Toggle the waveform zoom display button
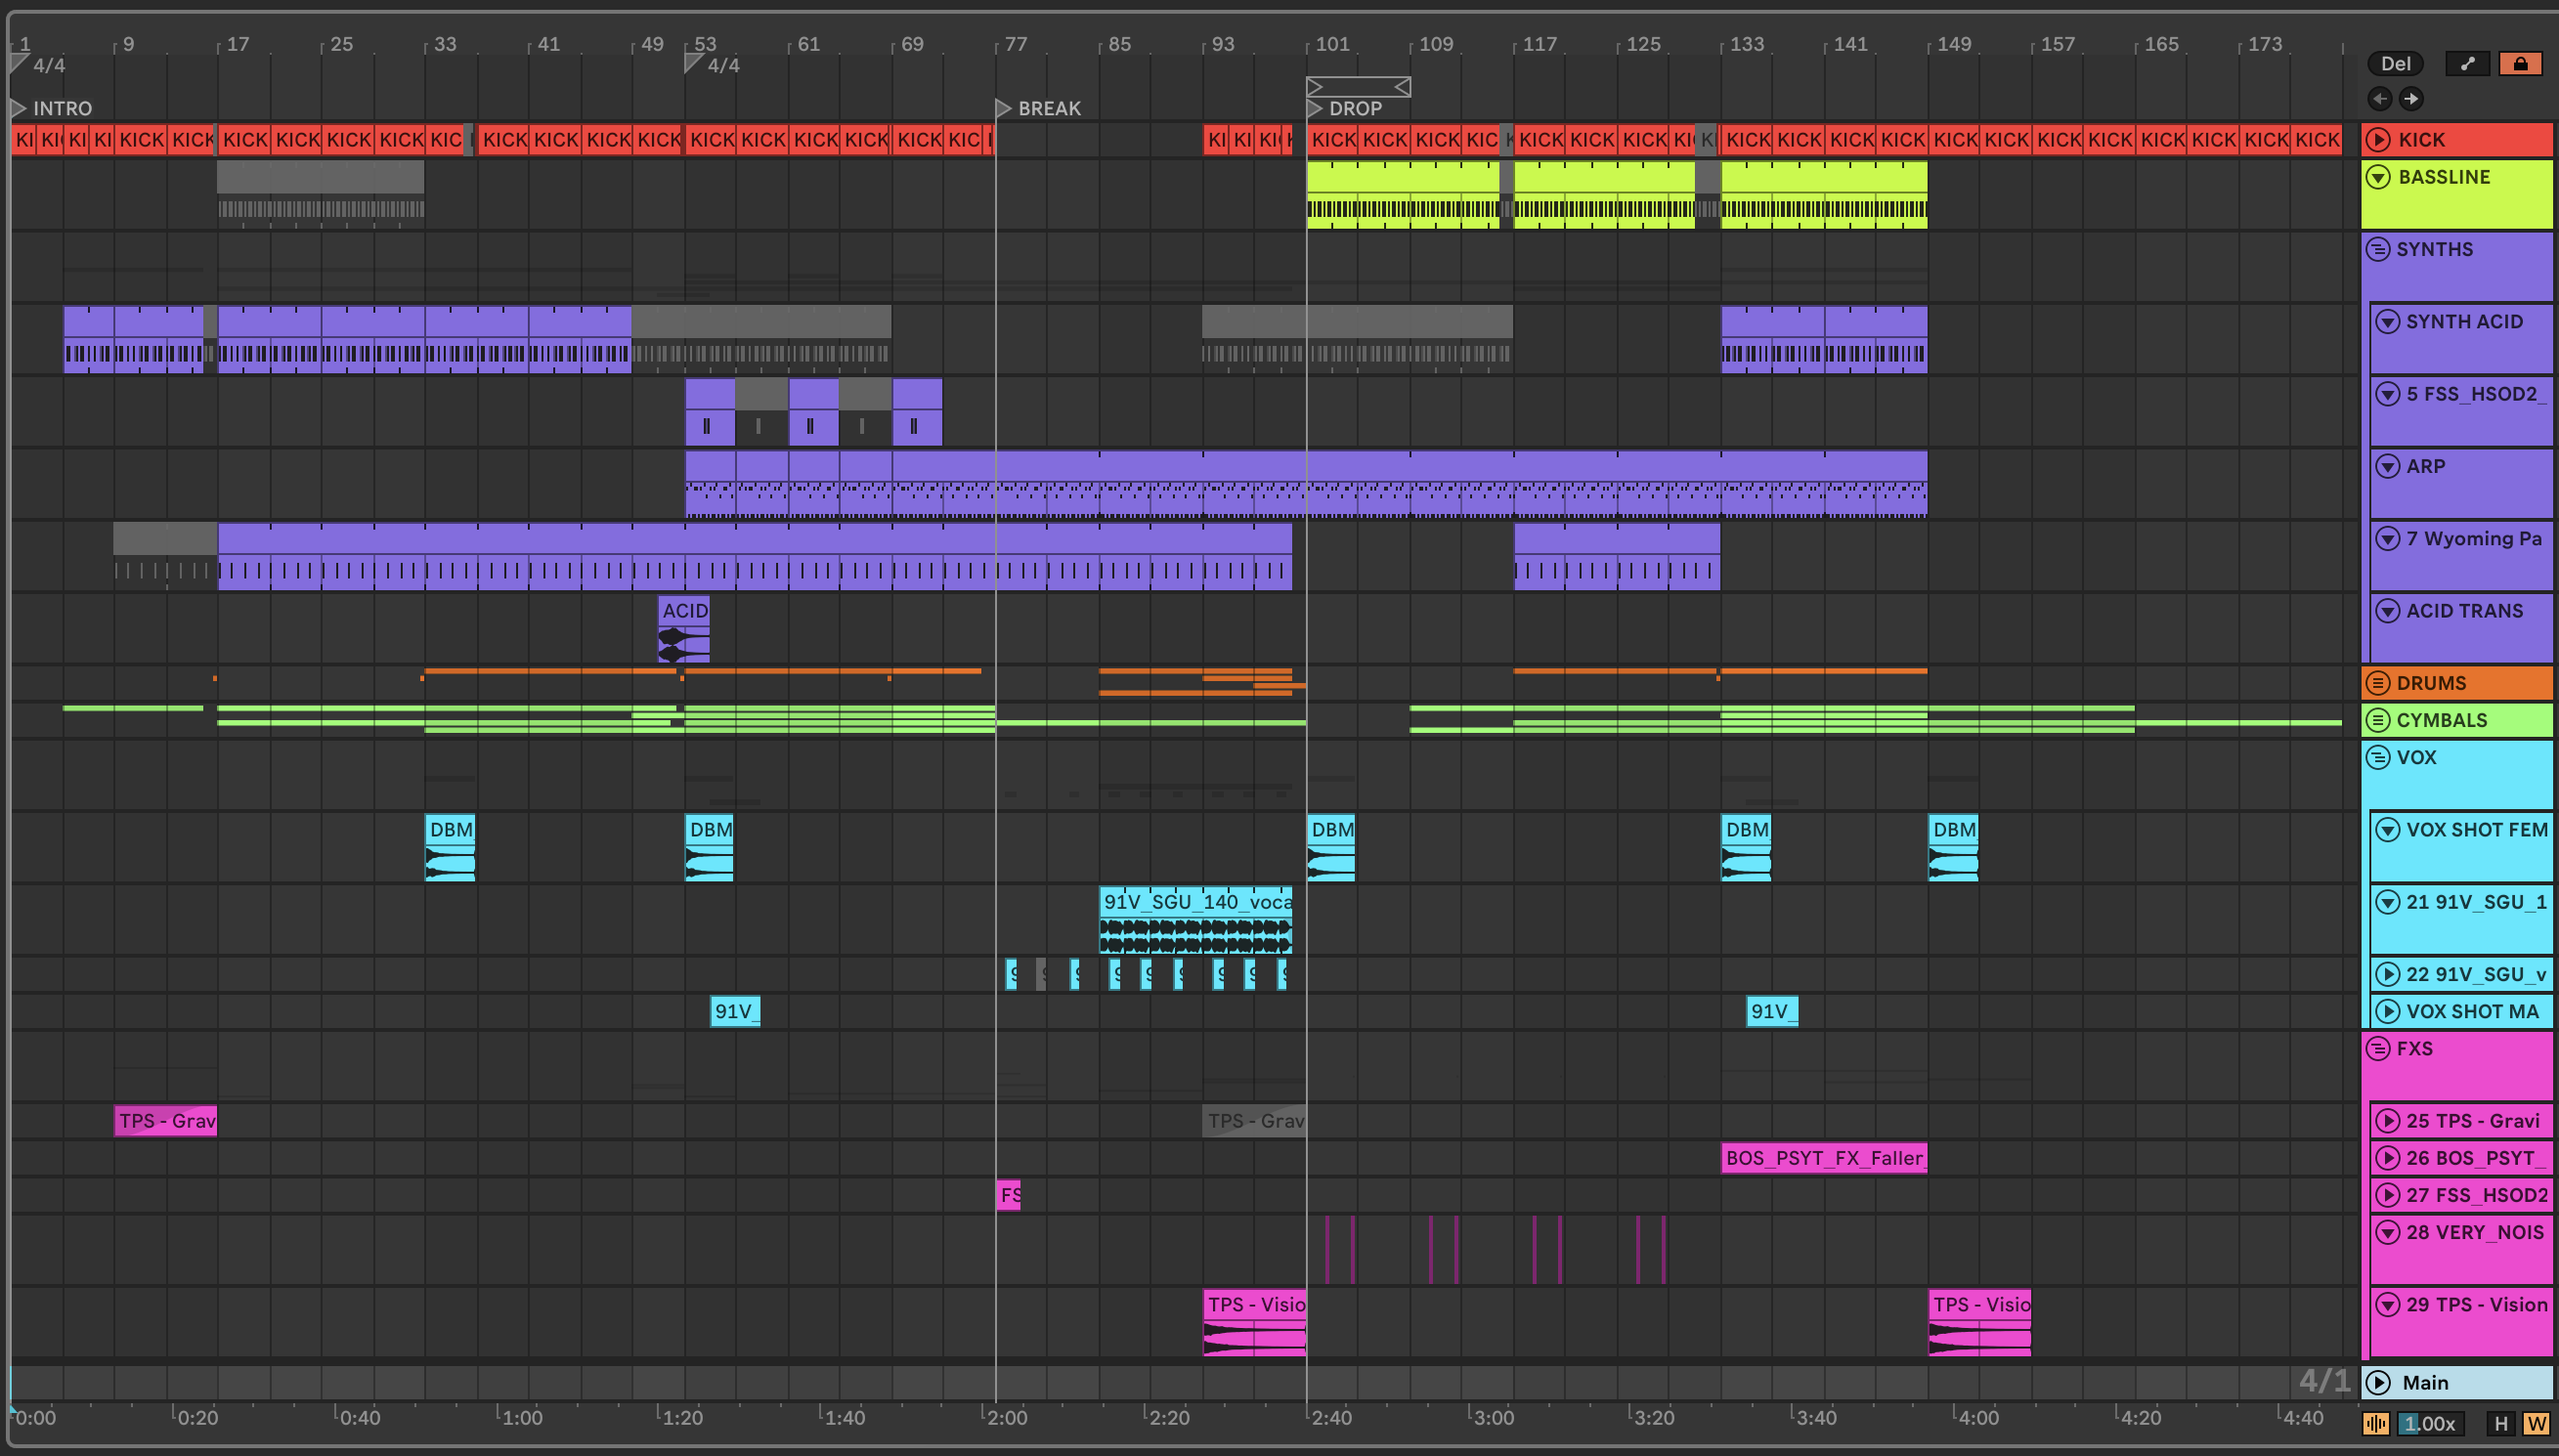 2376,1423
